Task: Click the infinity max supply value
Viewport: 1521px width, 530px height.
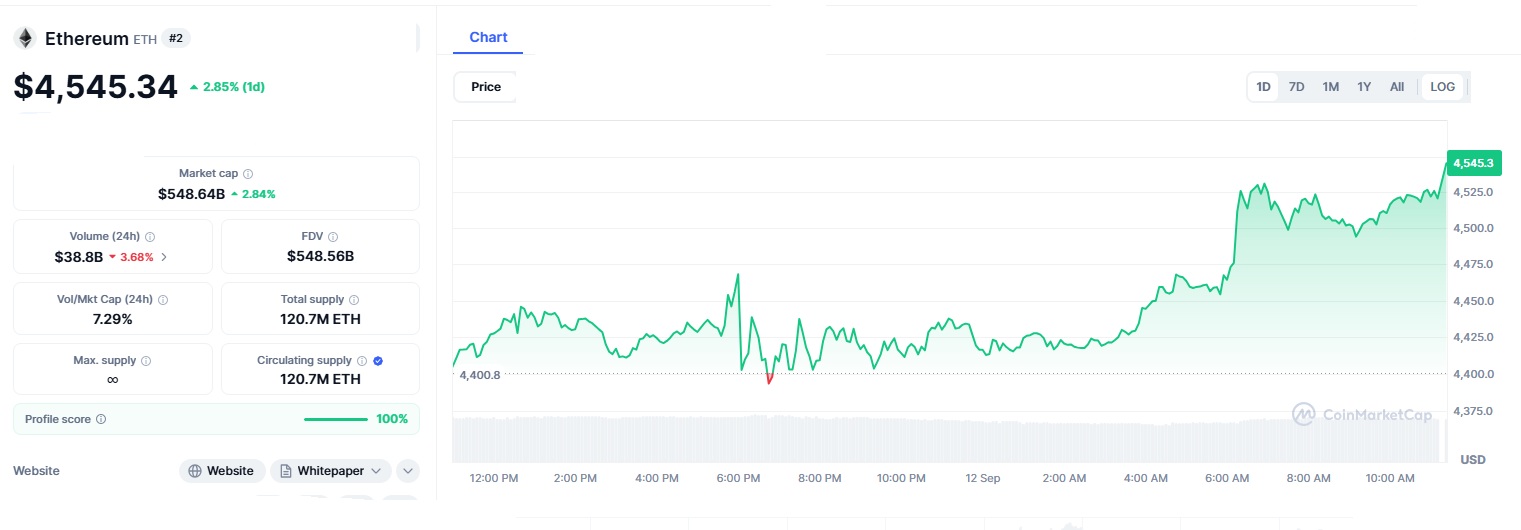Action: click(x=112, y=380)
